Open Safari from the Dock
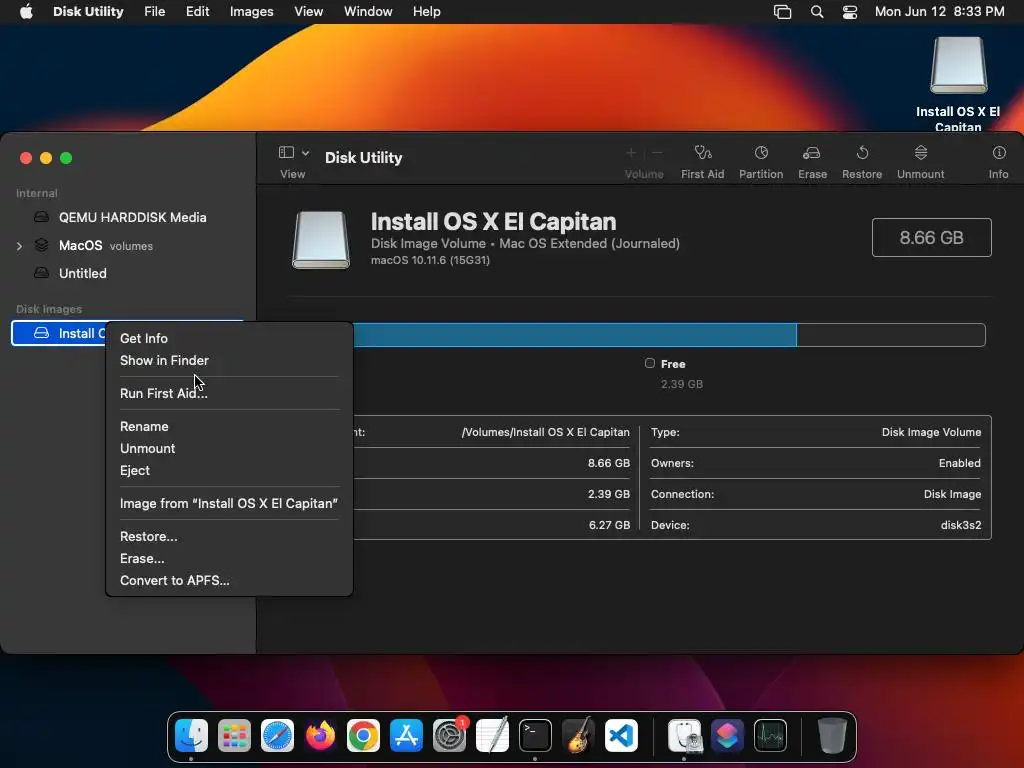 (x=278, y=736)
